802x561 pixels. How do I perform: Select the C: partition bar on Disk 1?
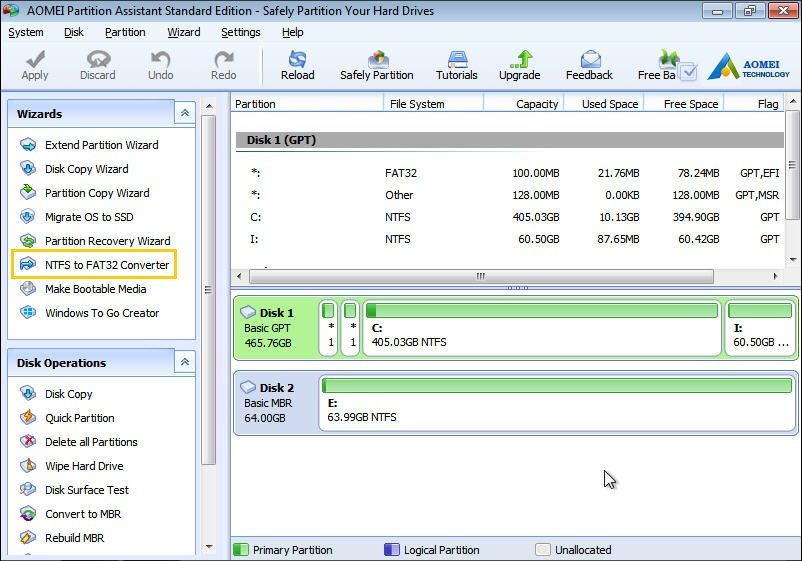541,328
